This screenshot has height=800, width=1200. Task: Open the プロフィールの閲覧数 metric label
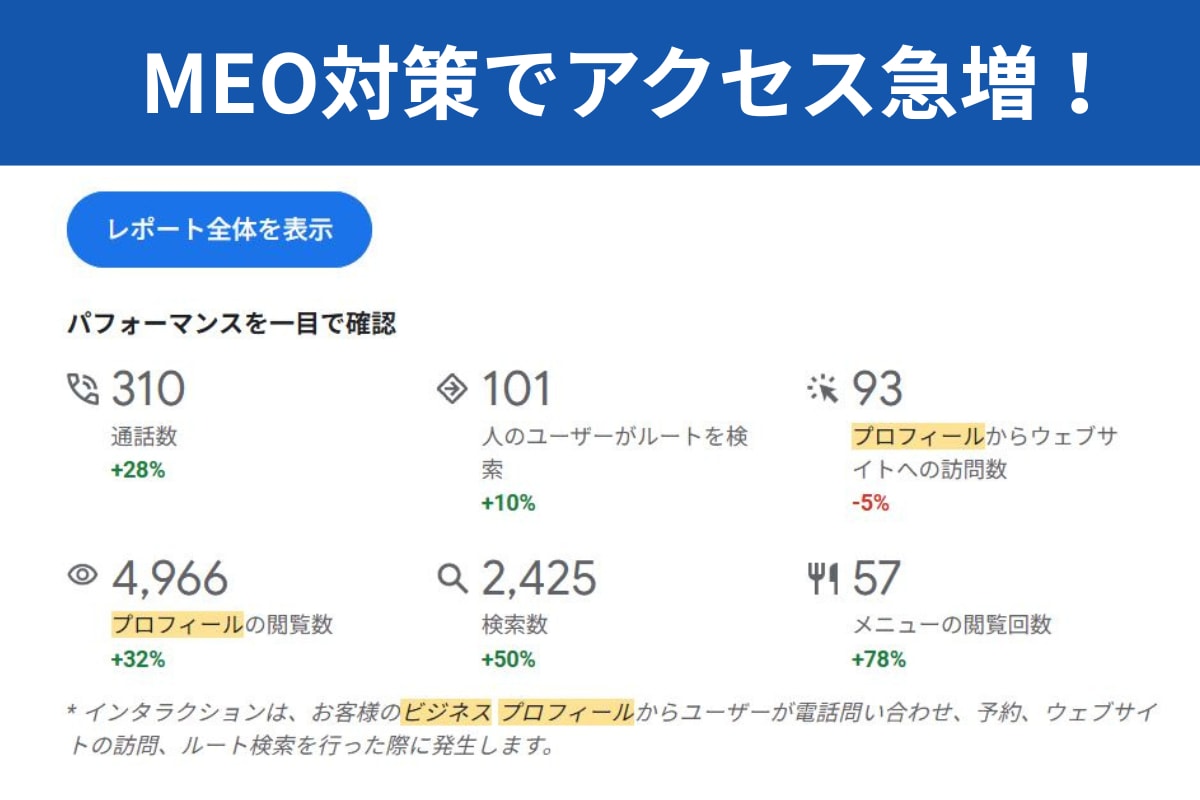[222, 626]
